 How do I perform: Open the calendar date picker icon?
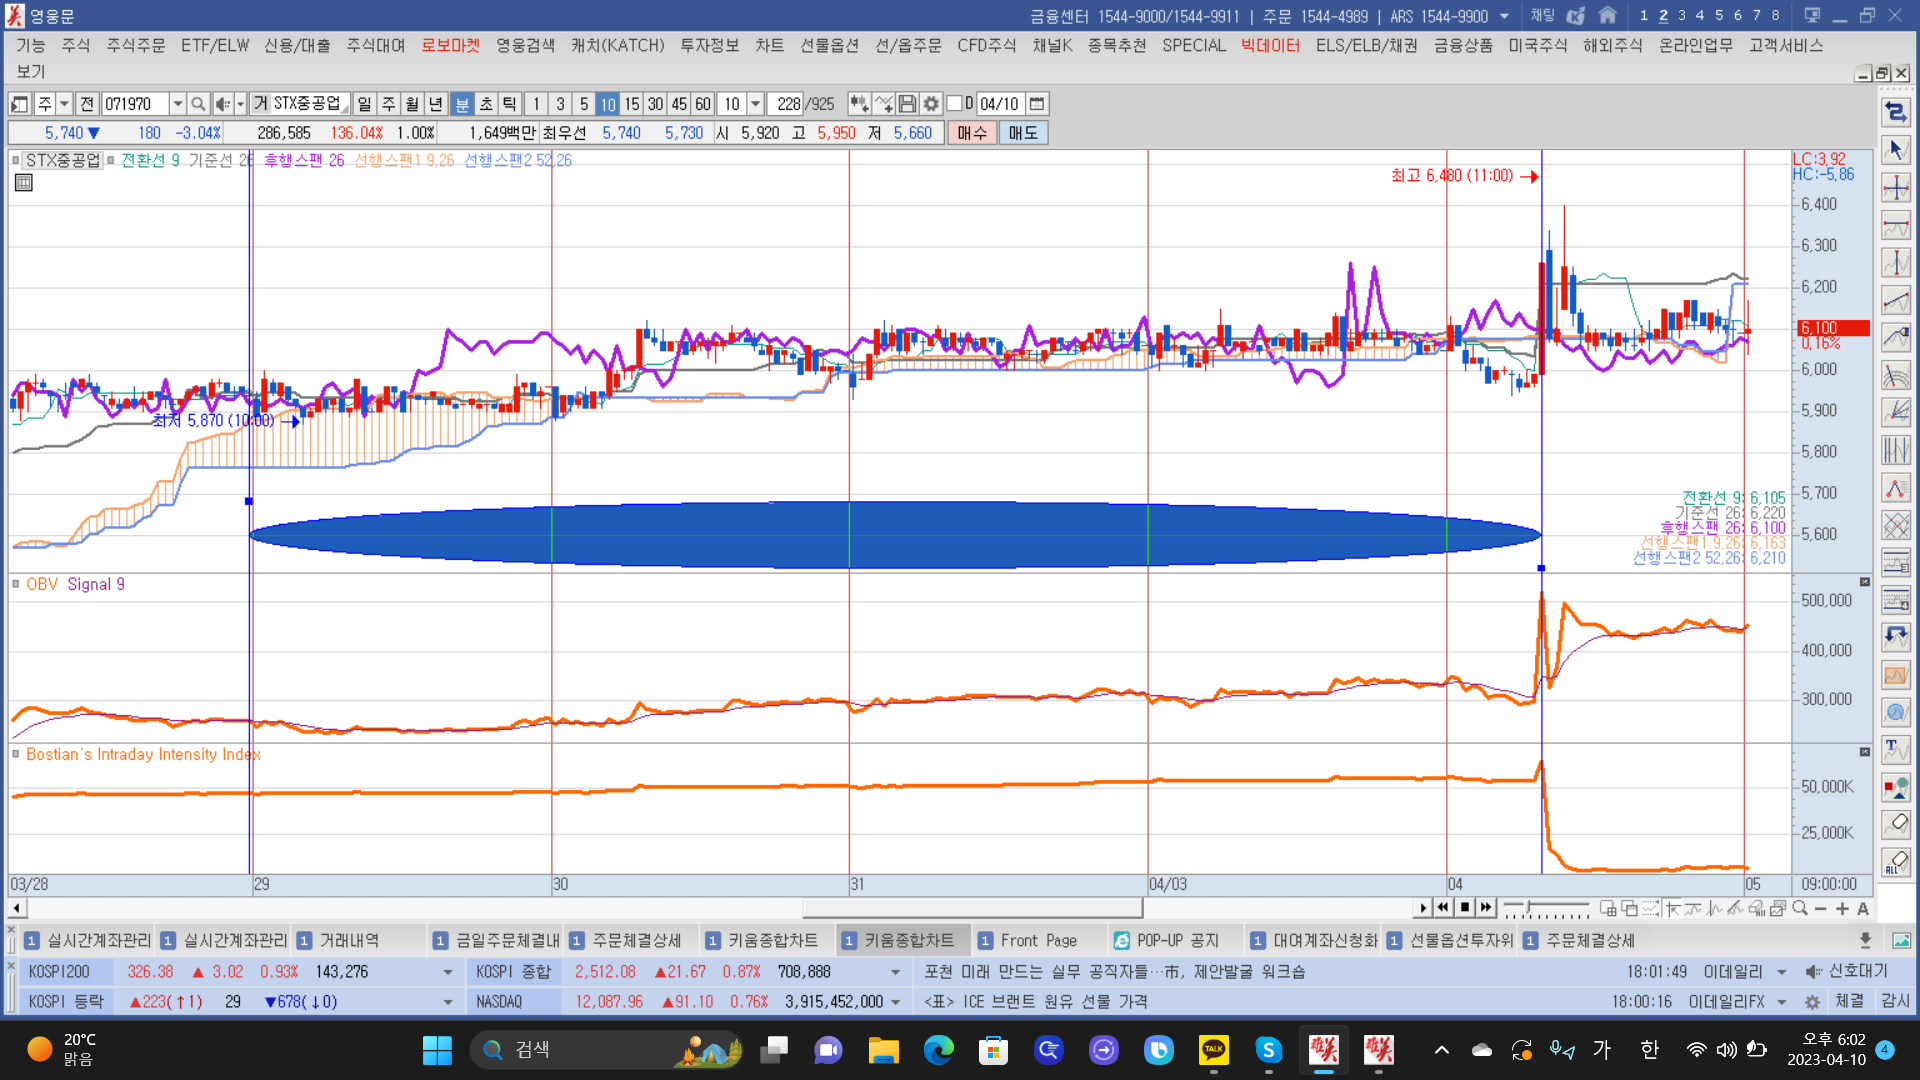tap(1037, 104)
